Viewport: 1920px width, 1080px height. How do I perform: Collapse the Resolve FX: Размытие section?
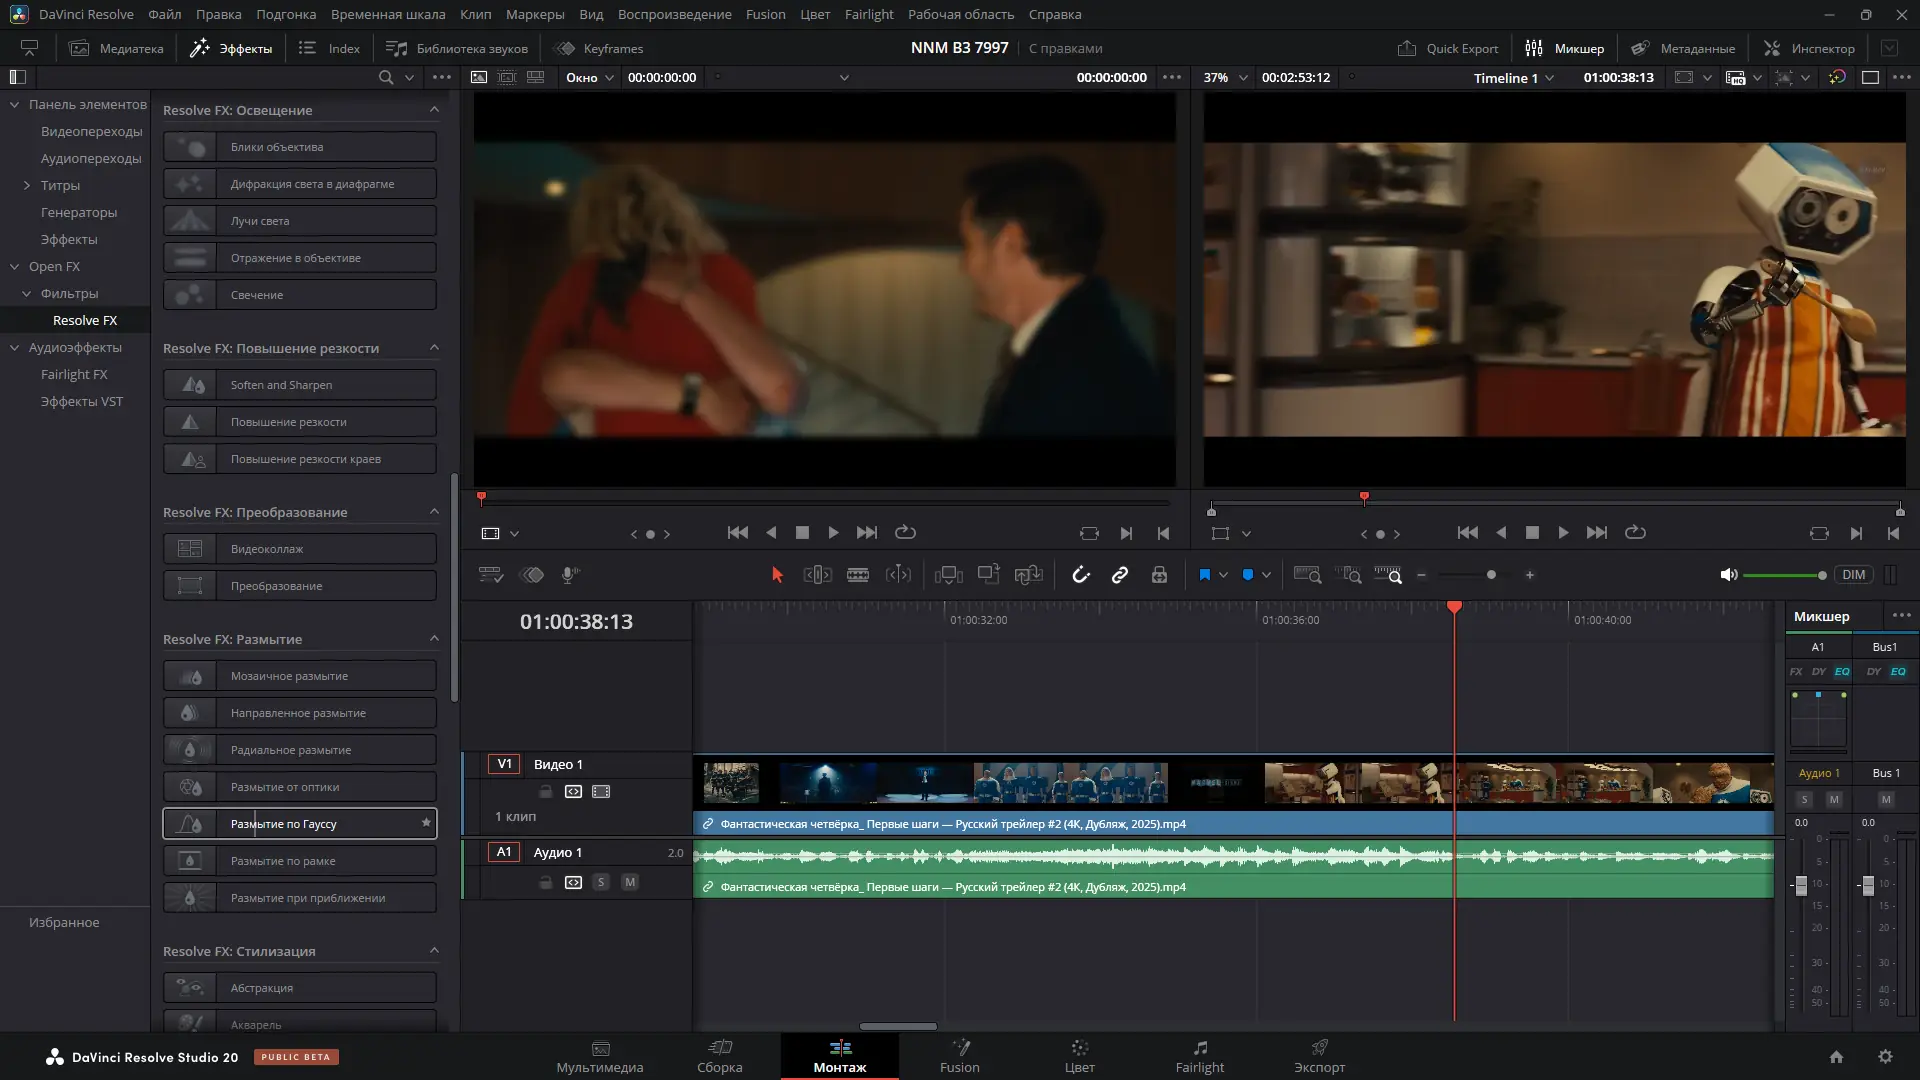tap(434, 639)
